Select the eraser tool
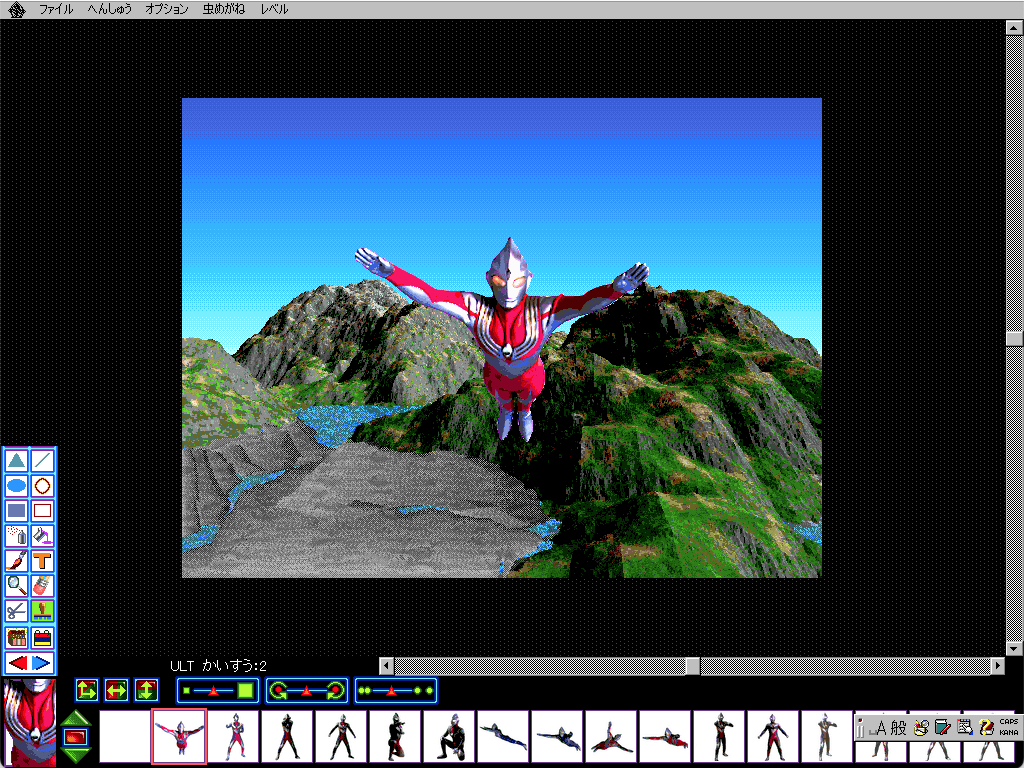 [42, 586]
